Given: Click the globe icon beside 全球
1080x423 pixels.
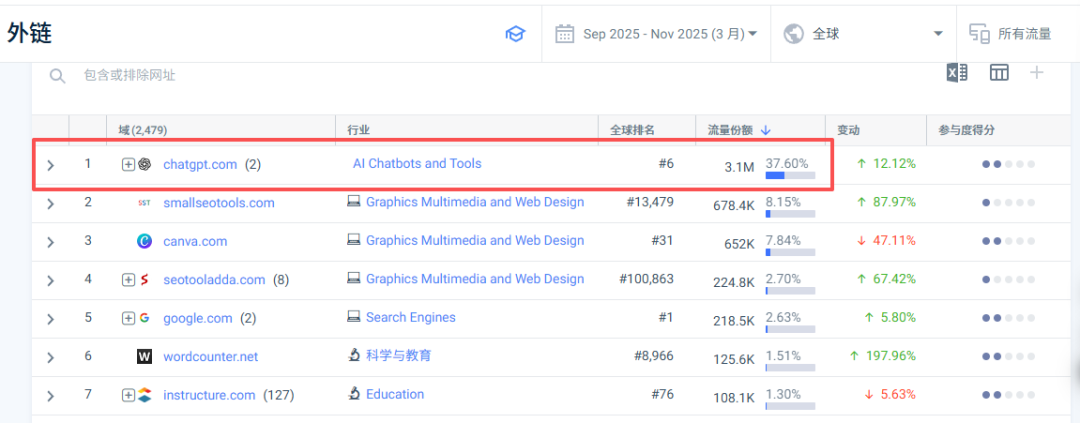Looking at the screenshot, I should coord(794,34).
